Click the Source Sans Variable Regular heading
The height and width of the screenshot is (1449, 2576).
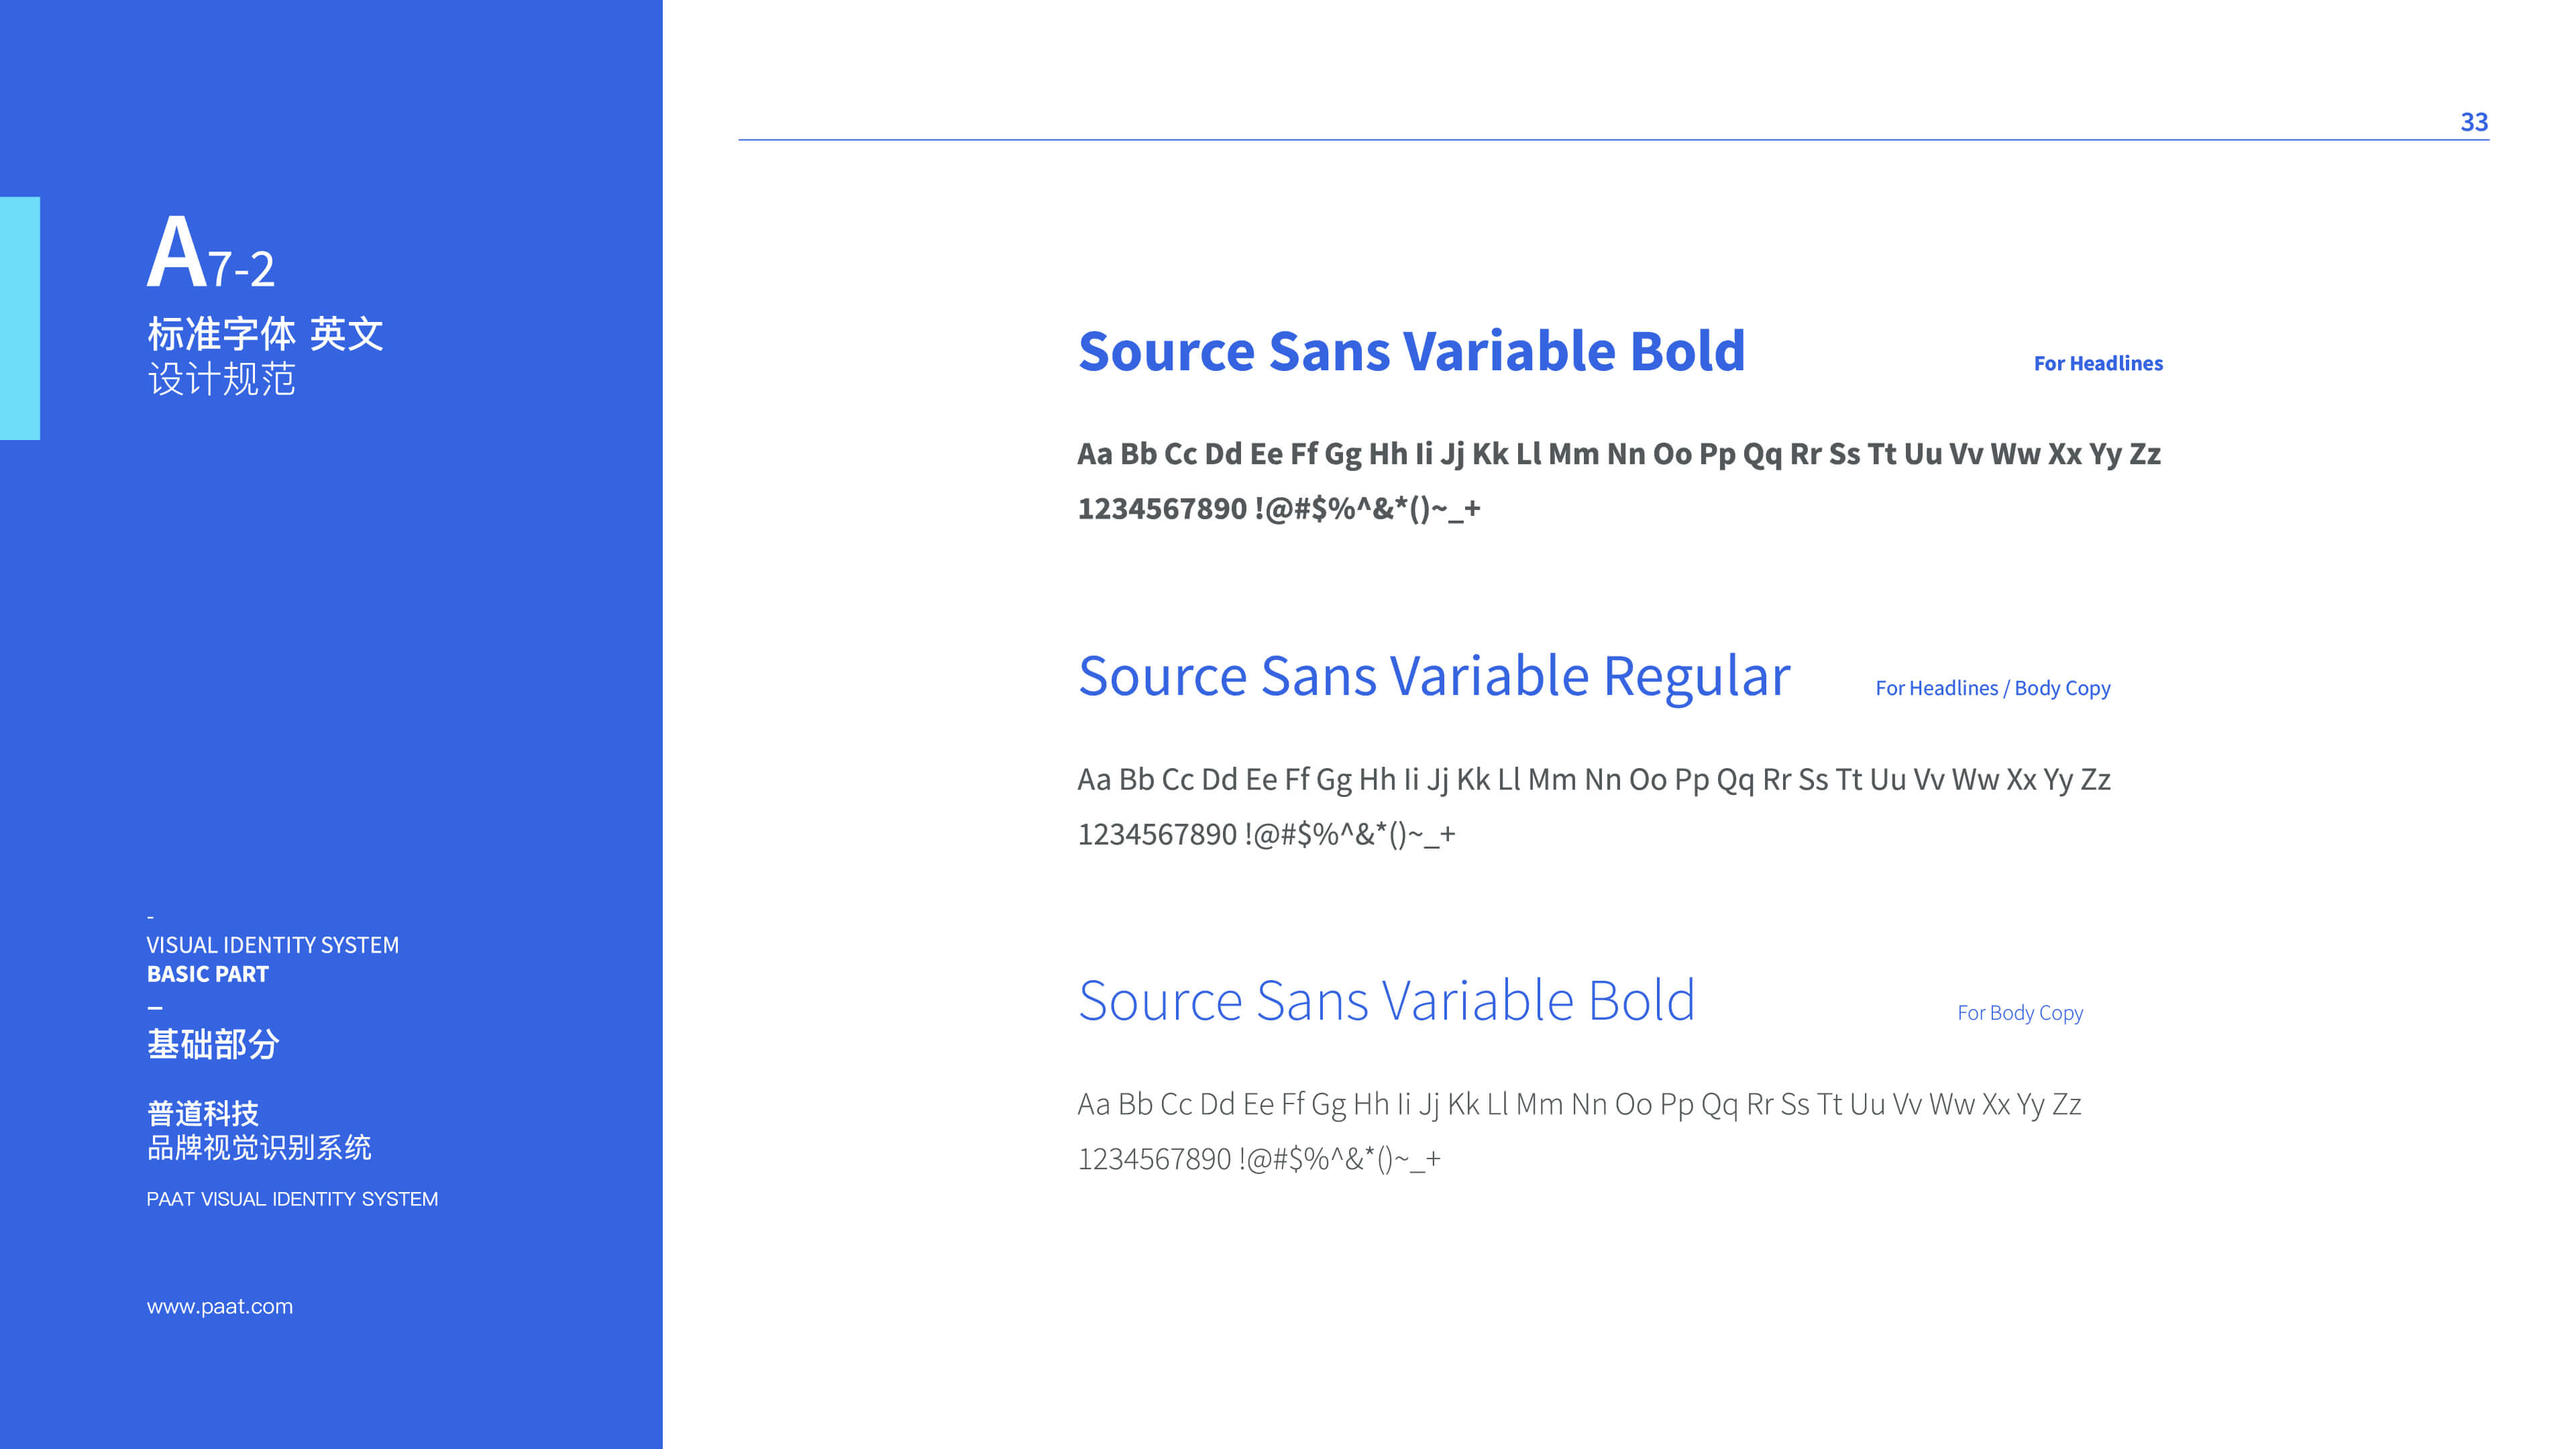1434,678
